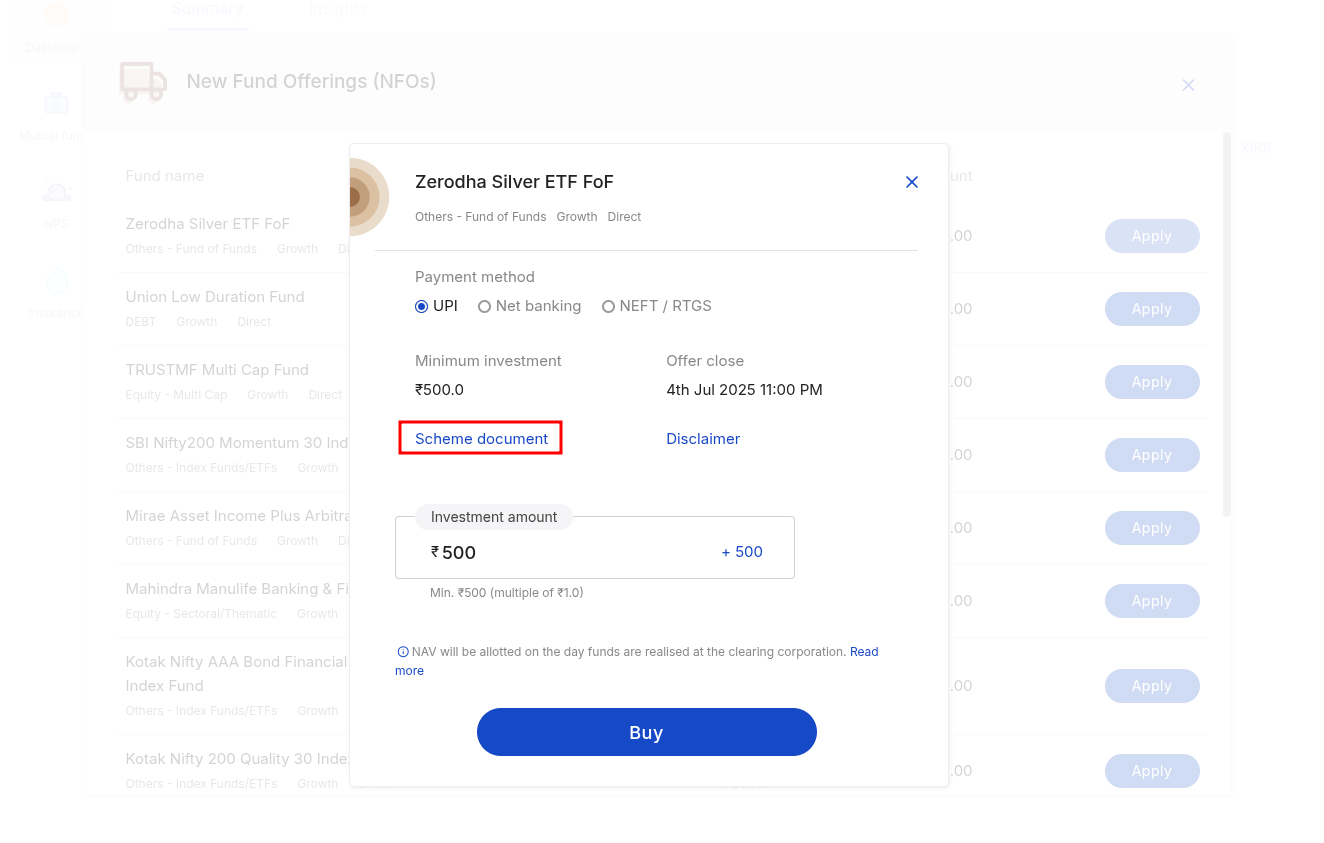1324x843 pixels.
Task: Apply for Zerodha Silver ETF FoF
Action: click(x=1152, y=236)
